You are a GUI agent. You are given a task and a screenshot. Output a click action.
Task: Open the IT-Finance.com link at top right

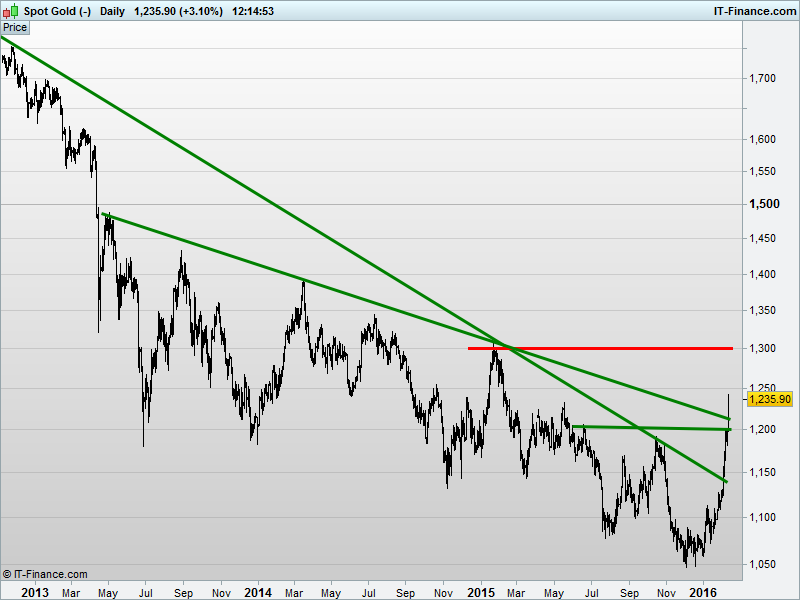pos(754,11)
